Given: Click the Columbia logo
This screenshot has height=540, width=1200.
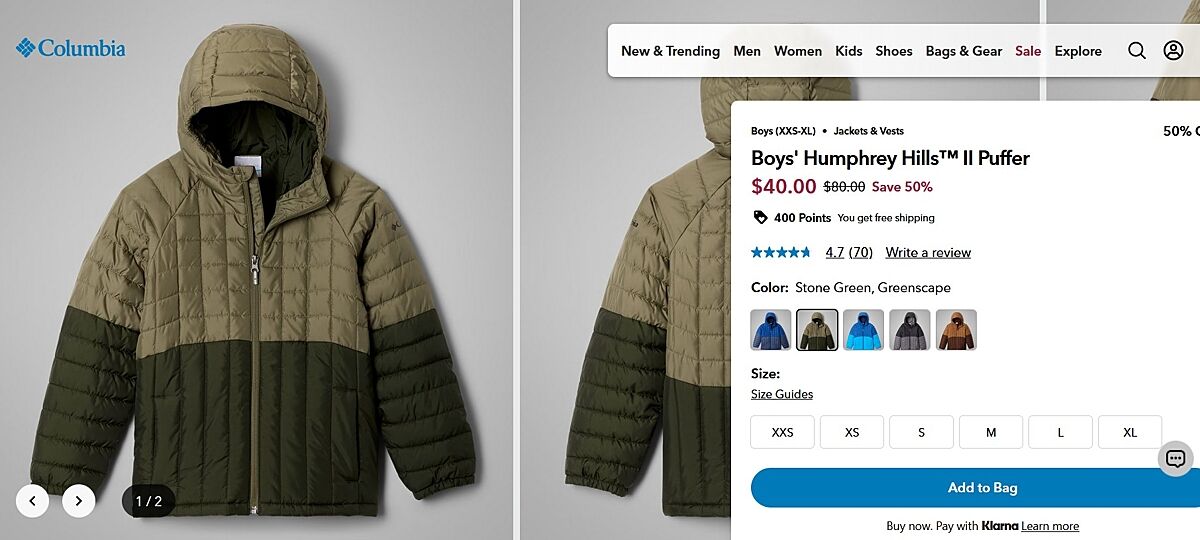Looking at the screenshot, I should pos(70,48).
